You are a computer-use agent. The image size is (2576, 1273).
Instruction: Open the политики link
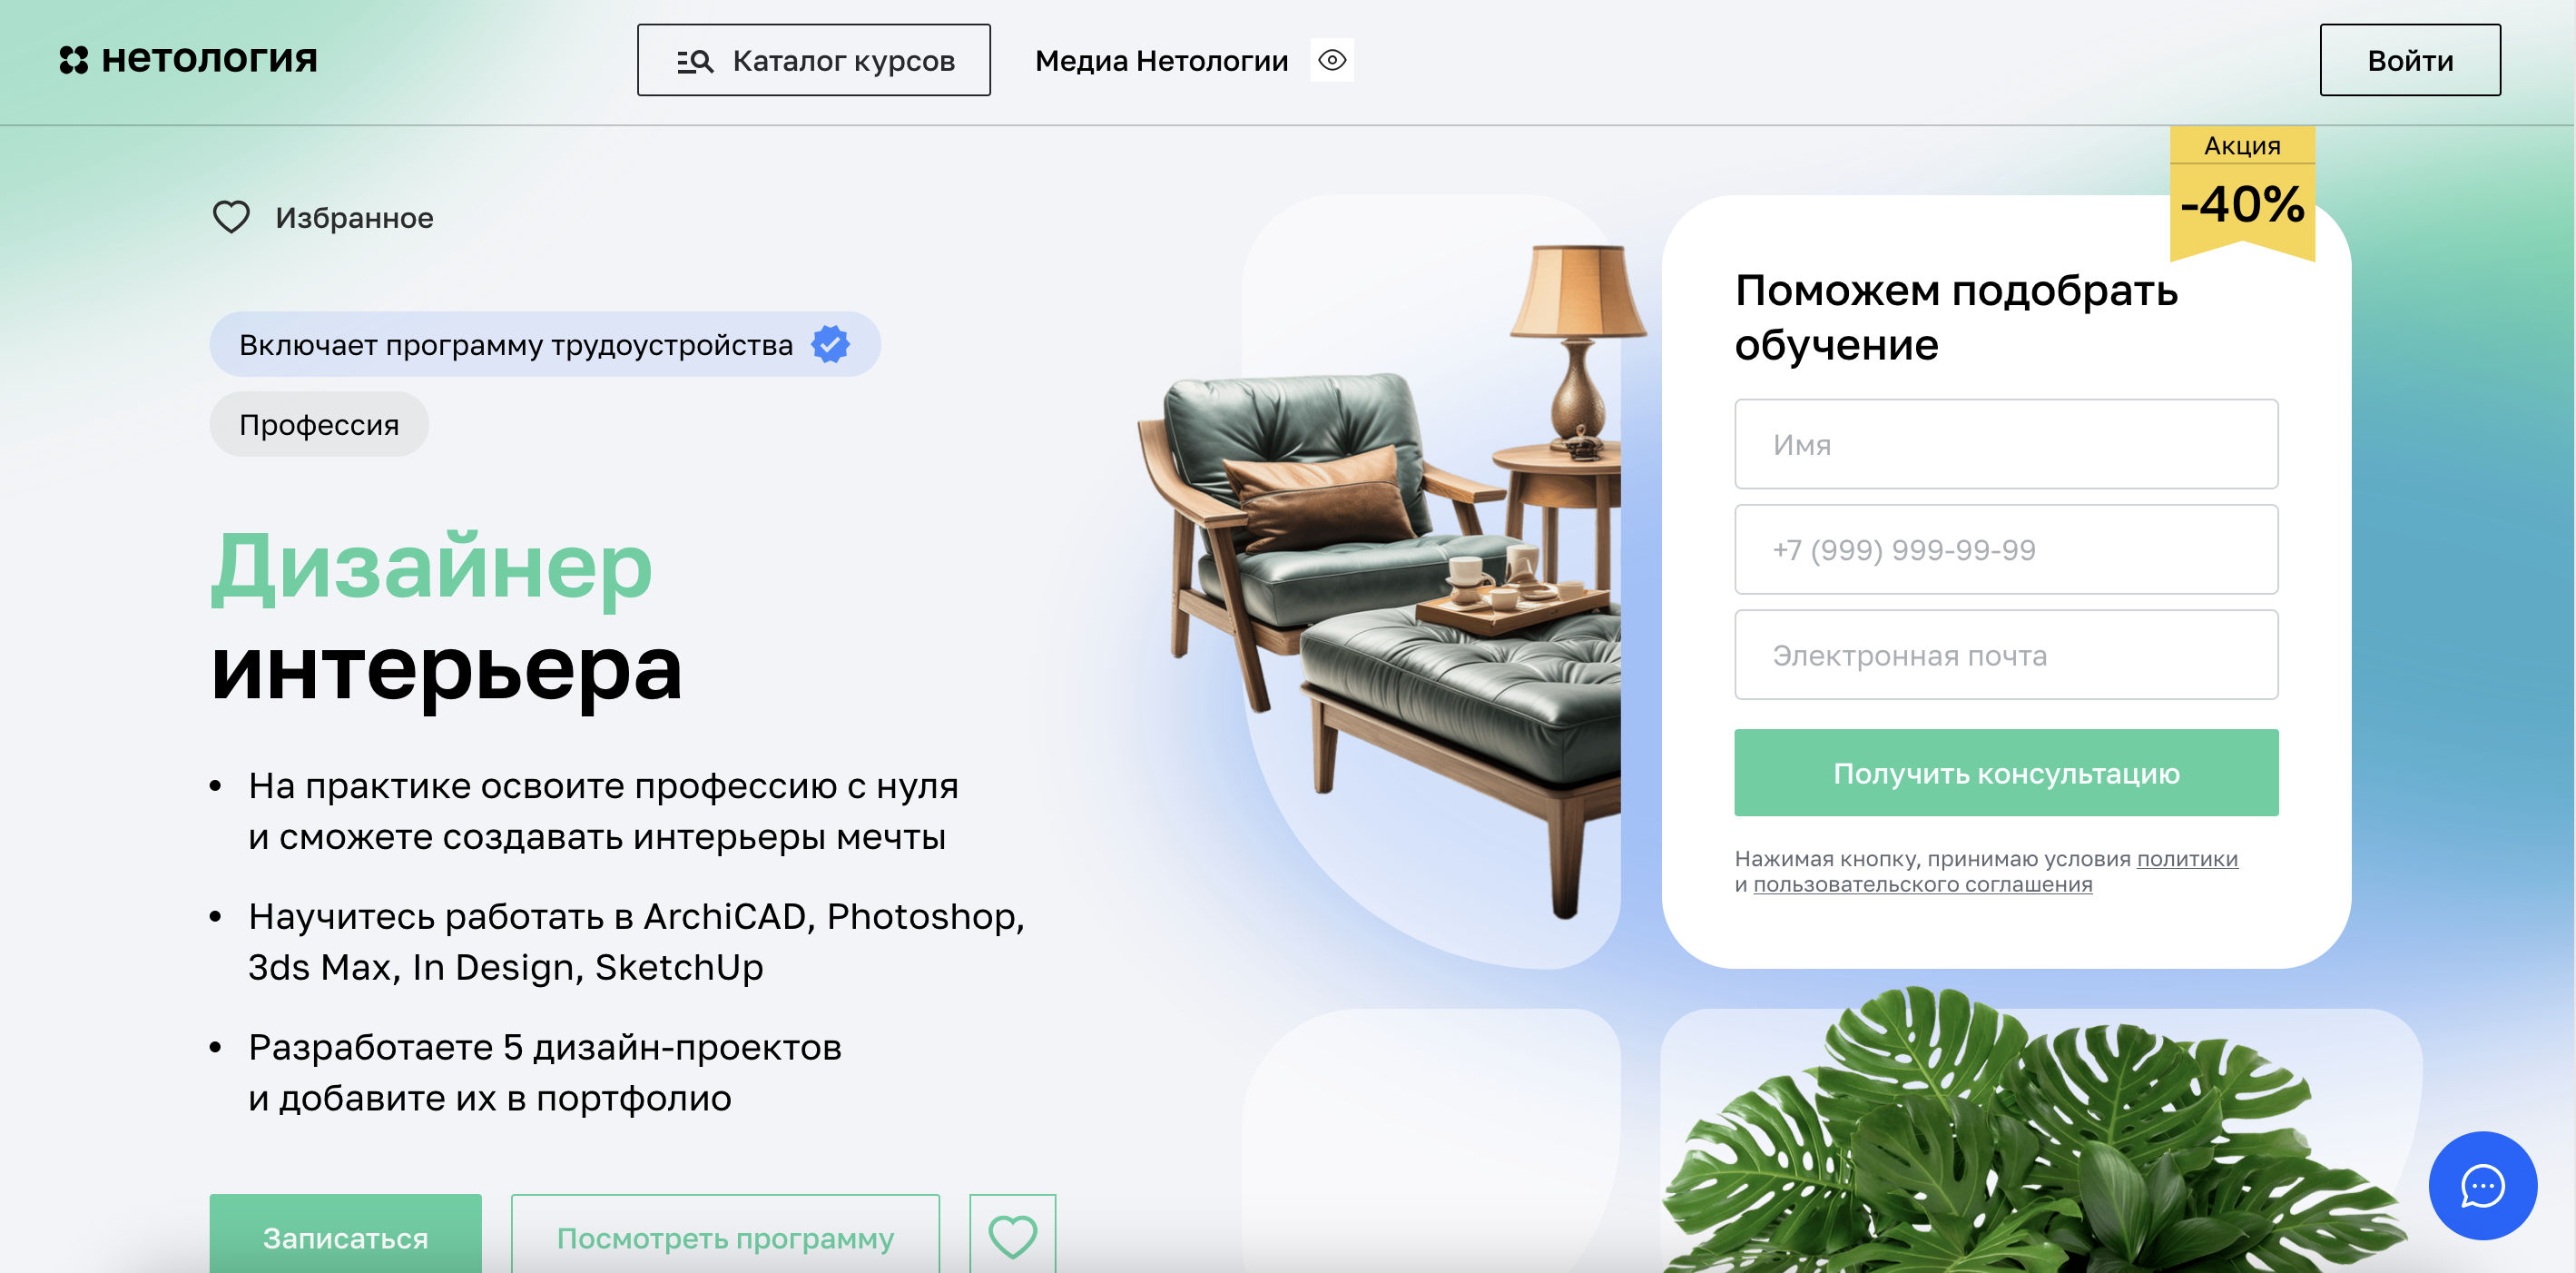point(2187,859)
